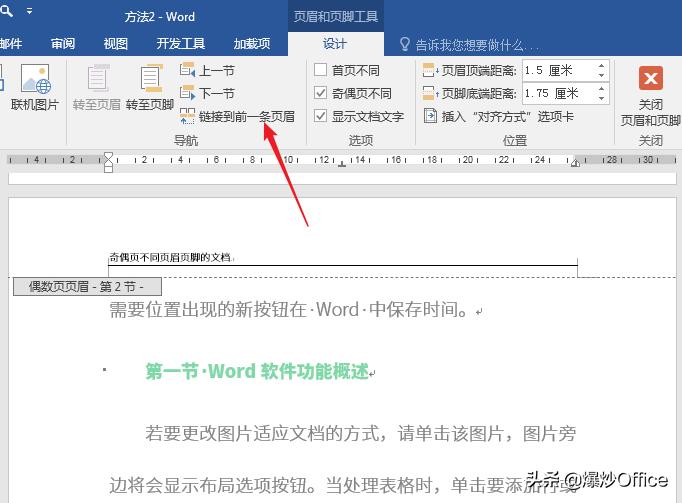Screen dimensions: 682x503
Task: Click the 页眉顶端距离 value field
Action: [558, 70]
